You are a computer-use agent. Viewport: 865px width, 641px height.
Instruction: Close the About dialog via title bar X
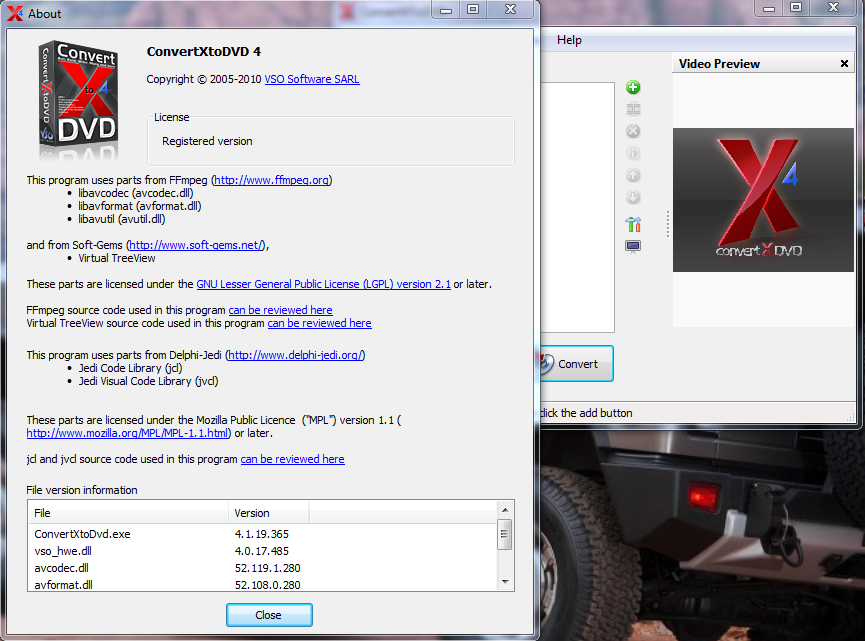pyautogui.click(x=510, y=9)
